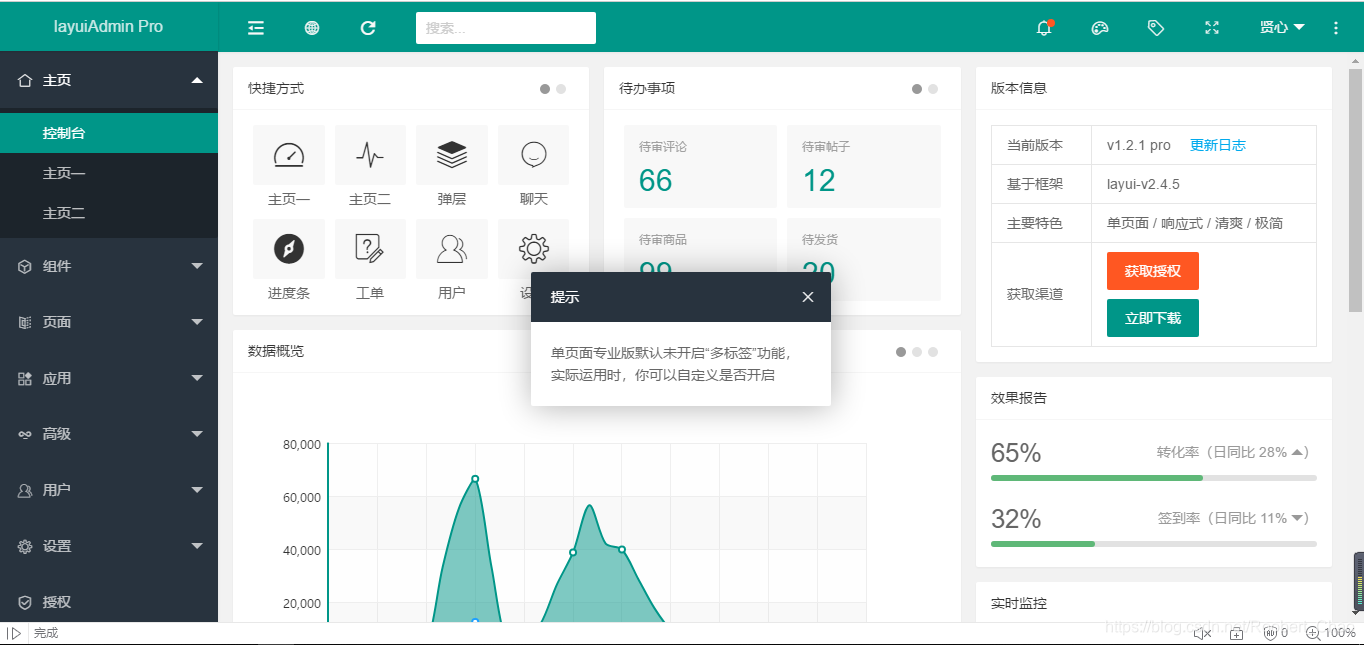Open 进度条 compass shortcut icon
Viewport: 1364px width, 645px height.
tap(289, 249)
